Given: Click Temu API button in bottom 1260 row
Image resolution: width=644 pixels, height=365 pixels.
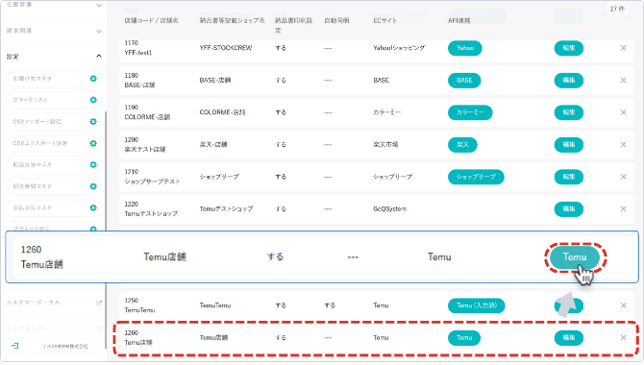Looking at the screenshot, I should click(x=464, y=337).
